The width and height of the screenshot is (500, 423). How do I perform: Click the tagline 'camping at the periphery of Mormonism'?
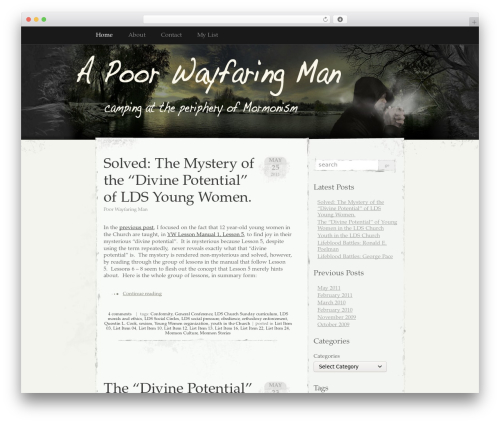point(201,109)
